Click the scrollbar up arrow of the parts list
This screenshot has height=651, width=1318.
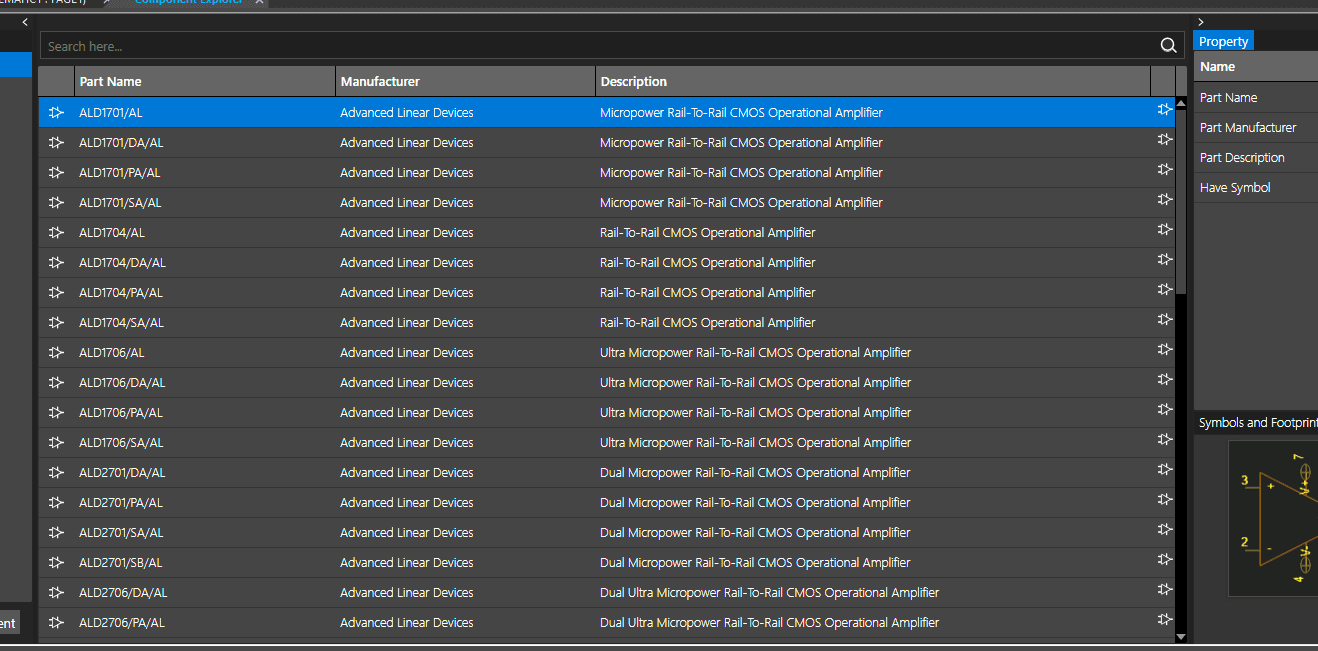point(1181,103)
